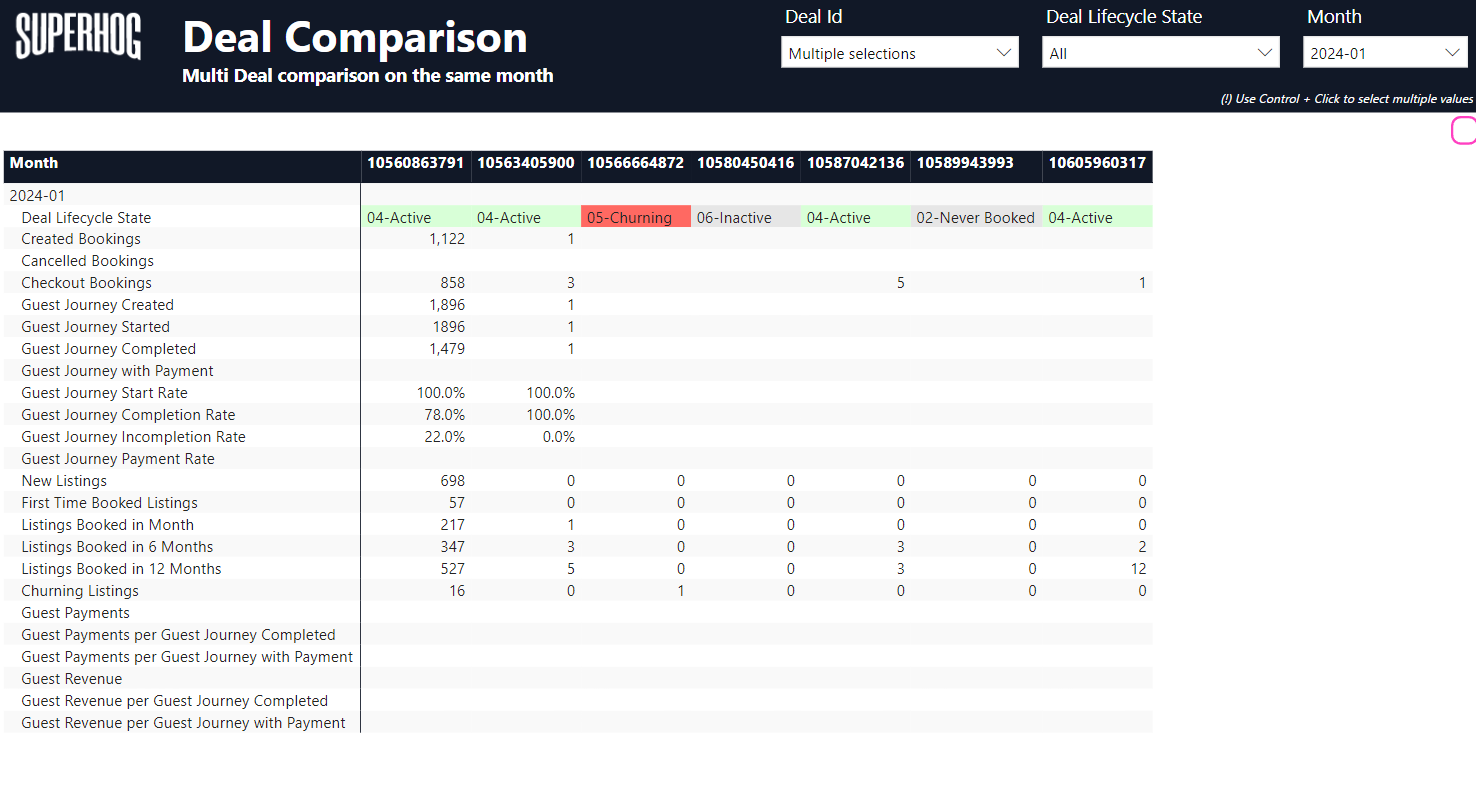Open the Deal Id dropdown

click(x=899, y=53)
